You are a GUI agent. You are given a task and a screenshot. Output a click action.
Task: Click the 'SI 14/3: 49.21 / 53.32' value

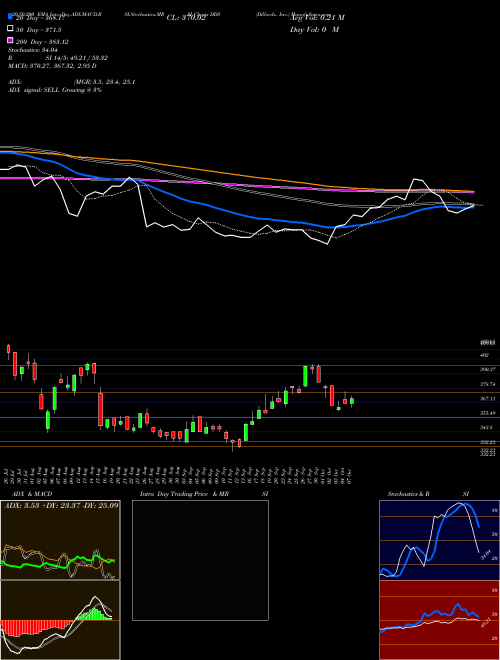click(77, 58)
